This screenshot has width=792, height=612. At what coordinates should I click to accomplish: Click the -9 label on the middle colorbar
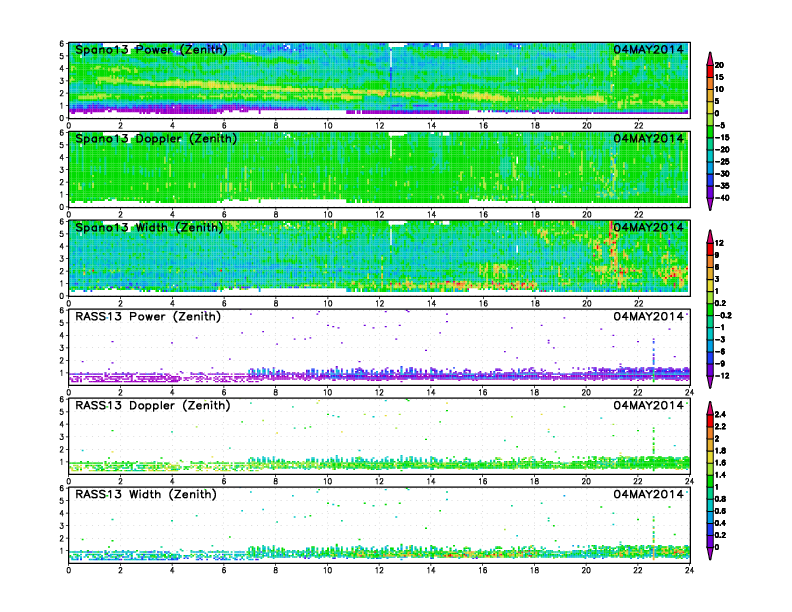(x=720, y=364)
